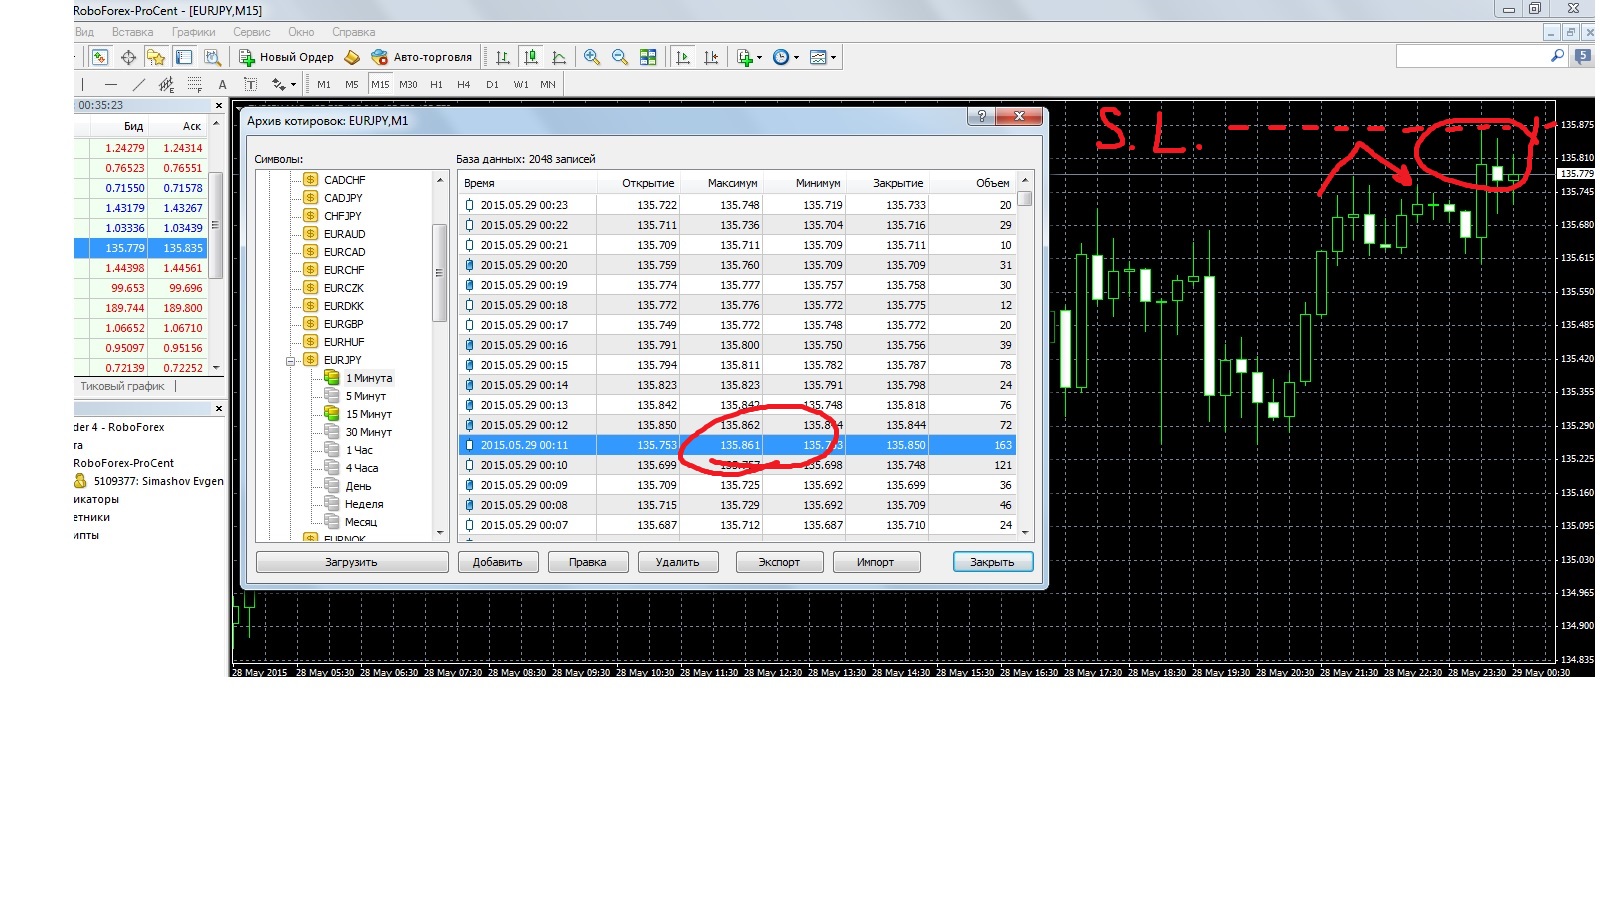Image resolution: width=1600 pixels, height=900 pixels.
Task: Select the trendline drawing tool
Action: click(x=139, y=84)
